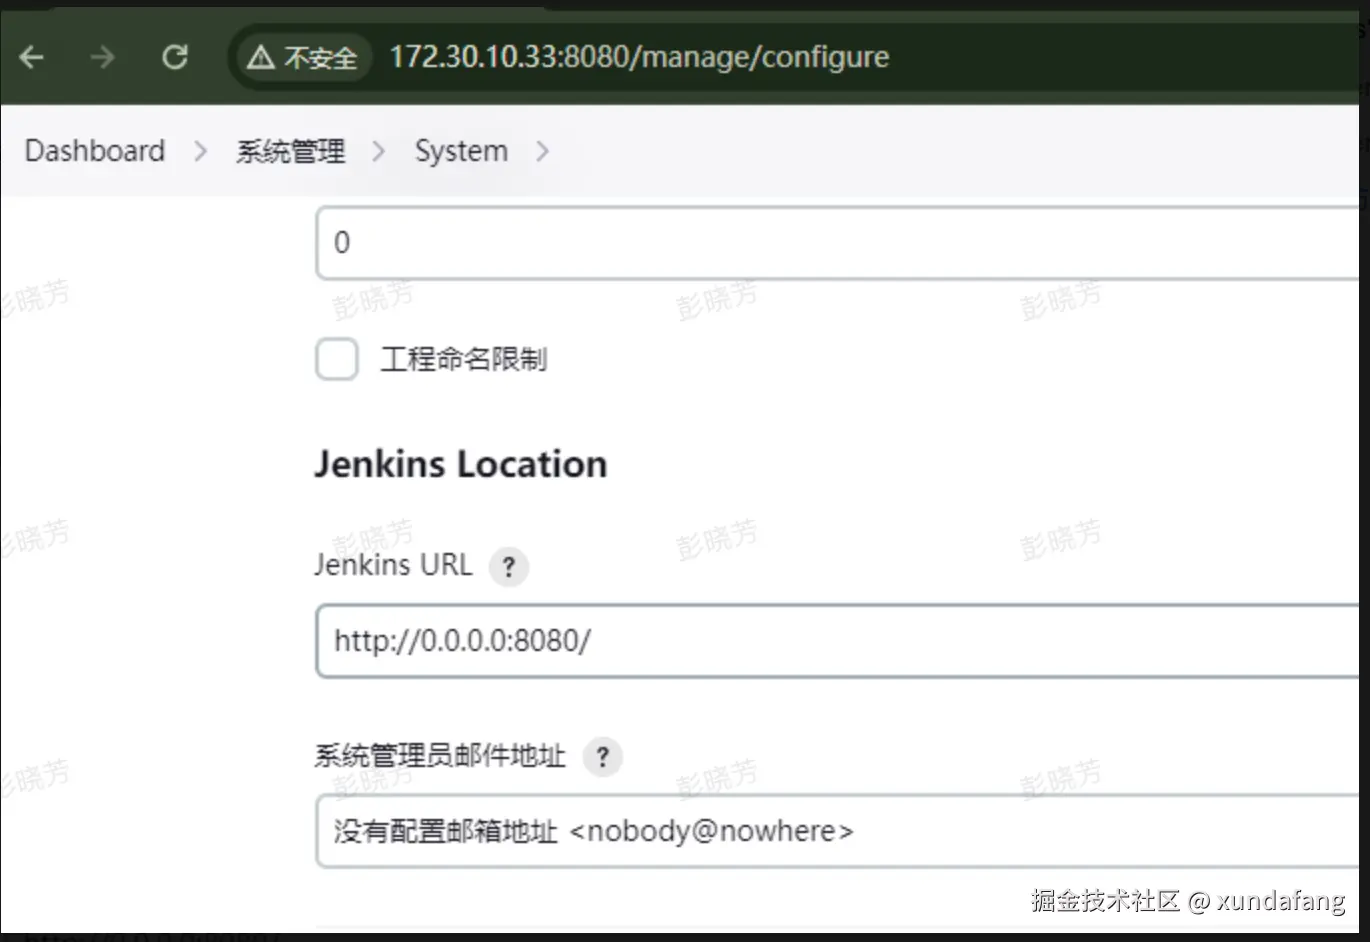Edit the Jenkins URL input field
This screenshot has width=1370, height=942.
pyautogui.click(x=838, y=641)
